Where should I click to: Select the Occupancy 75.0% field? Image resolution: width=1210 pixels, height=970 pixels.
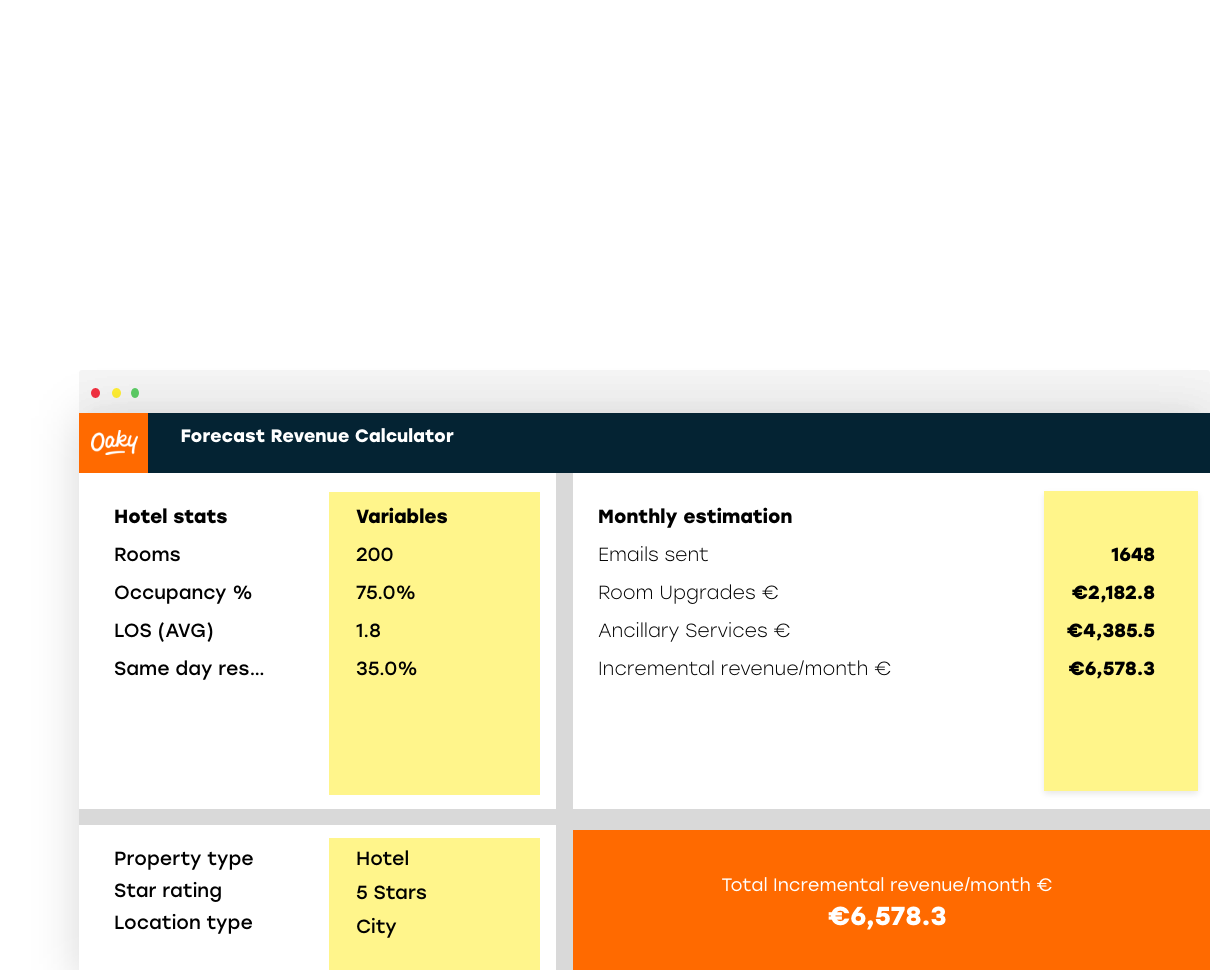coord(385,593)
